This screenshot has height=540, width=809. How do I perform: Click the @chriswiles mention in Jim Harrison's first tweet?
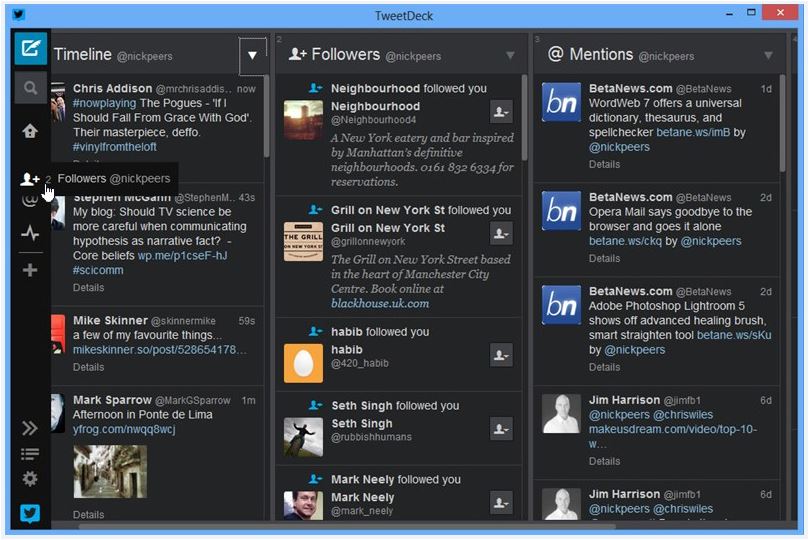coord(683,415)
